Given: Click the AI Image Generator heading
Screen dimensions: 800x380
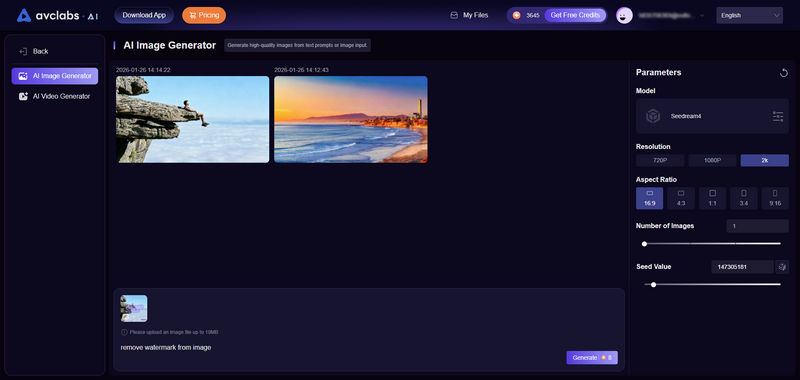Looking at the screenshot, I should click(169, 45).
